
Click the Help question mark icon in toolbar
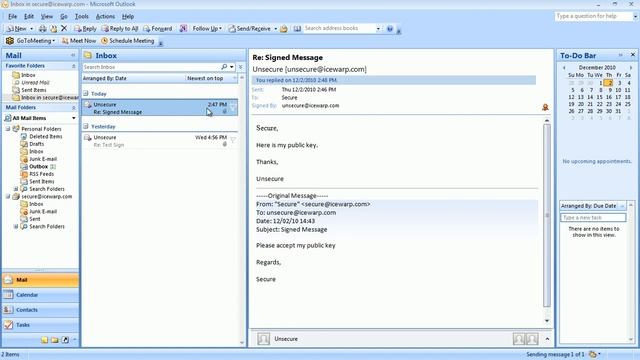[390, 29]
